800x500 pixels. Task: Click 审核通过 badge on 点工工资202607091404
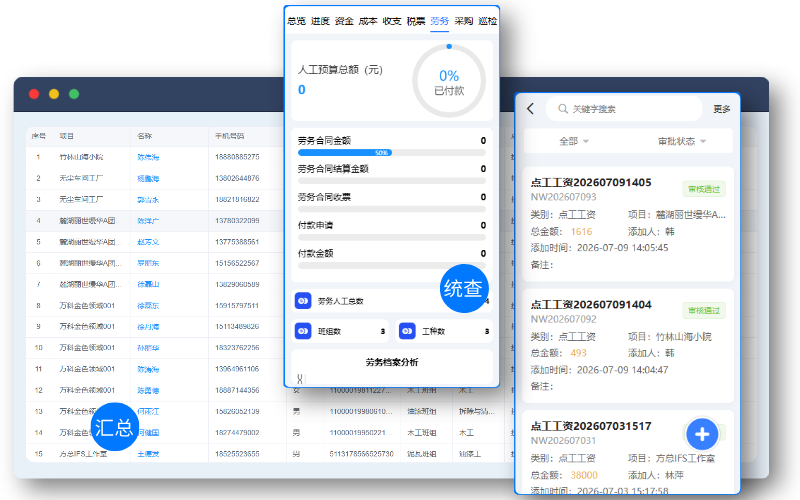(704, 310)
